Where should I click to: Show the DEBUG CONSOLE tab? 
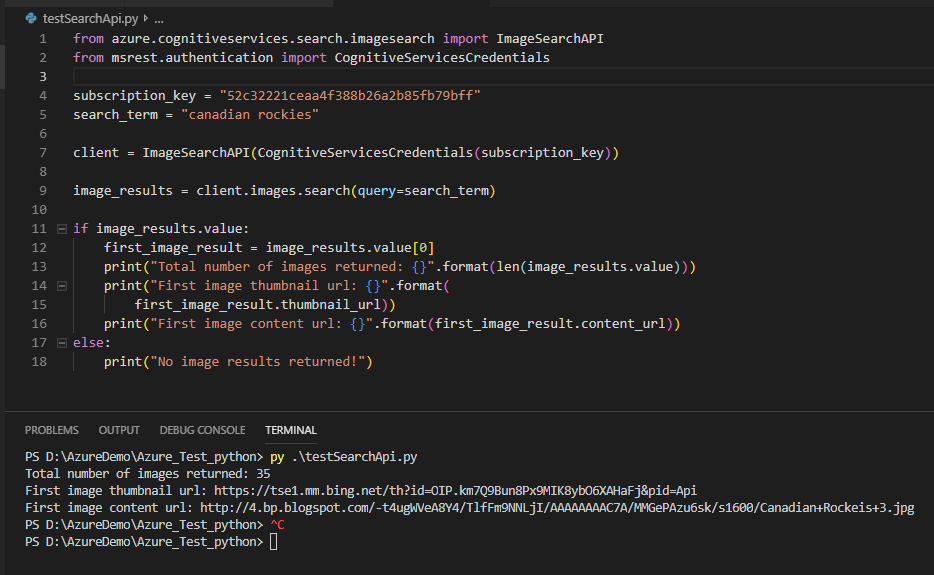(202, 430)
